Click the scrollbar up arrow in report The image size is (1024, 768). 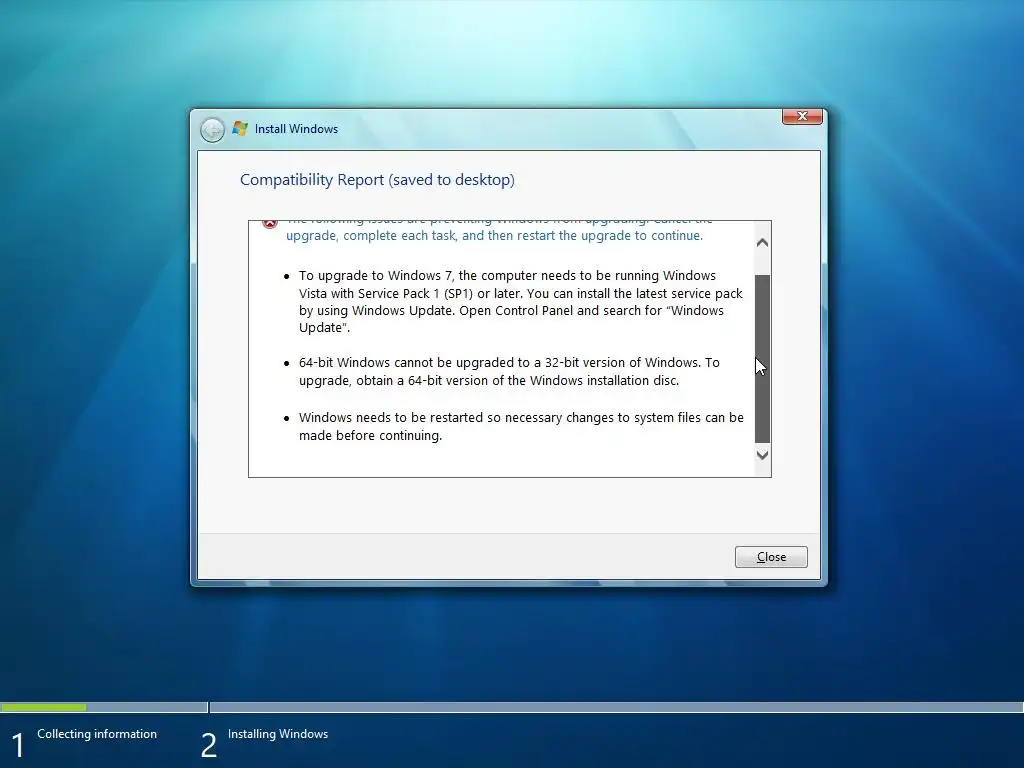point(762,243)
